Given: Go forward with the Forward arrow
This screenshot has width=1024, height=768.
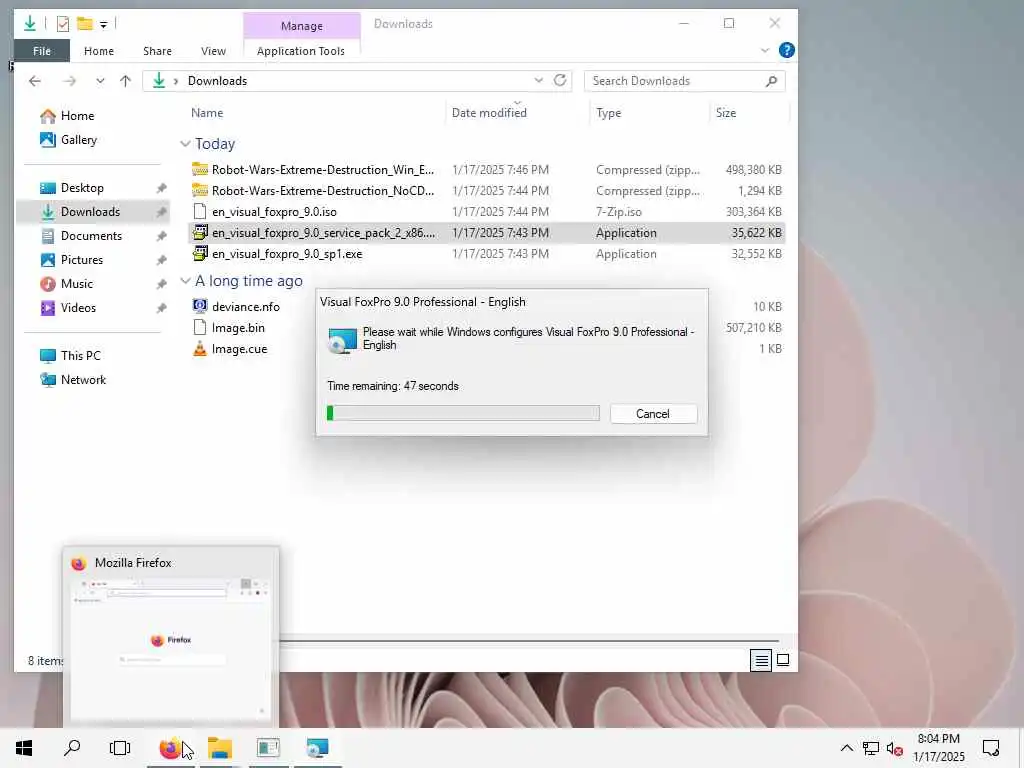Looking at the screenshot, I should click(x=69, y=81).
